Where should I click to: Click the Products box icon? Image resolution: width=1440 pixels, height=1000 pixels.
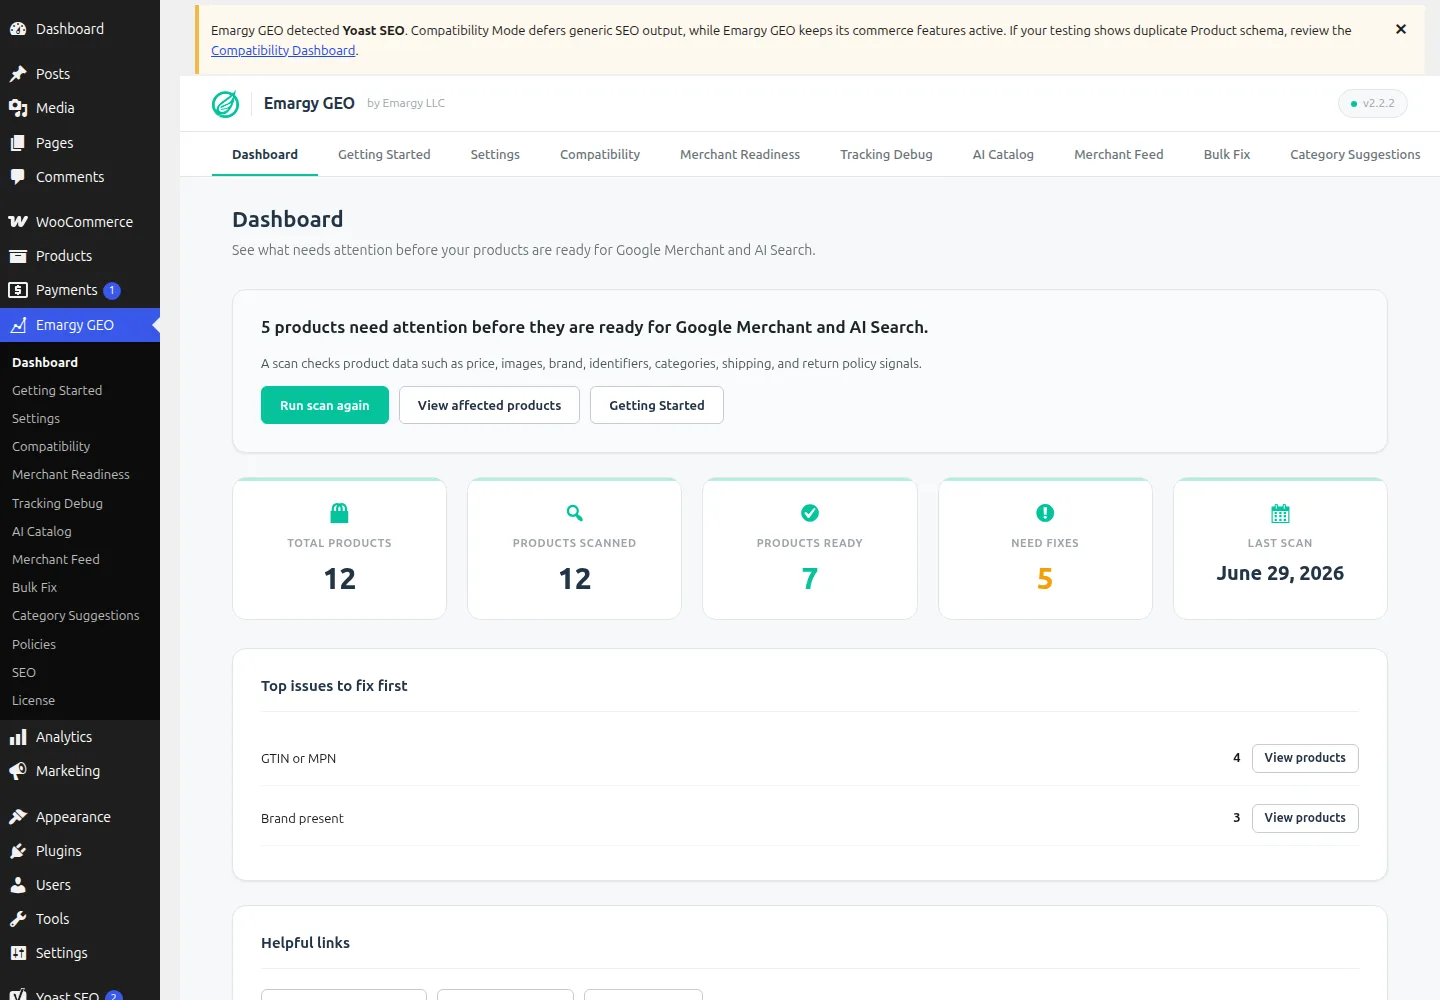click(18, 256)
